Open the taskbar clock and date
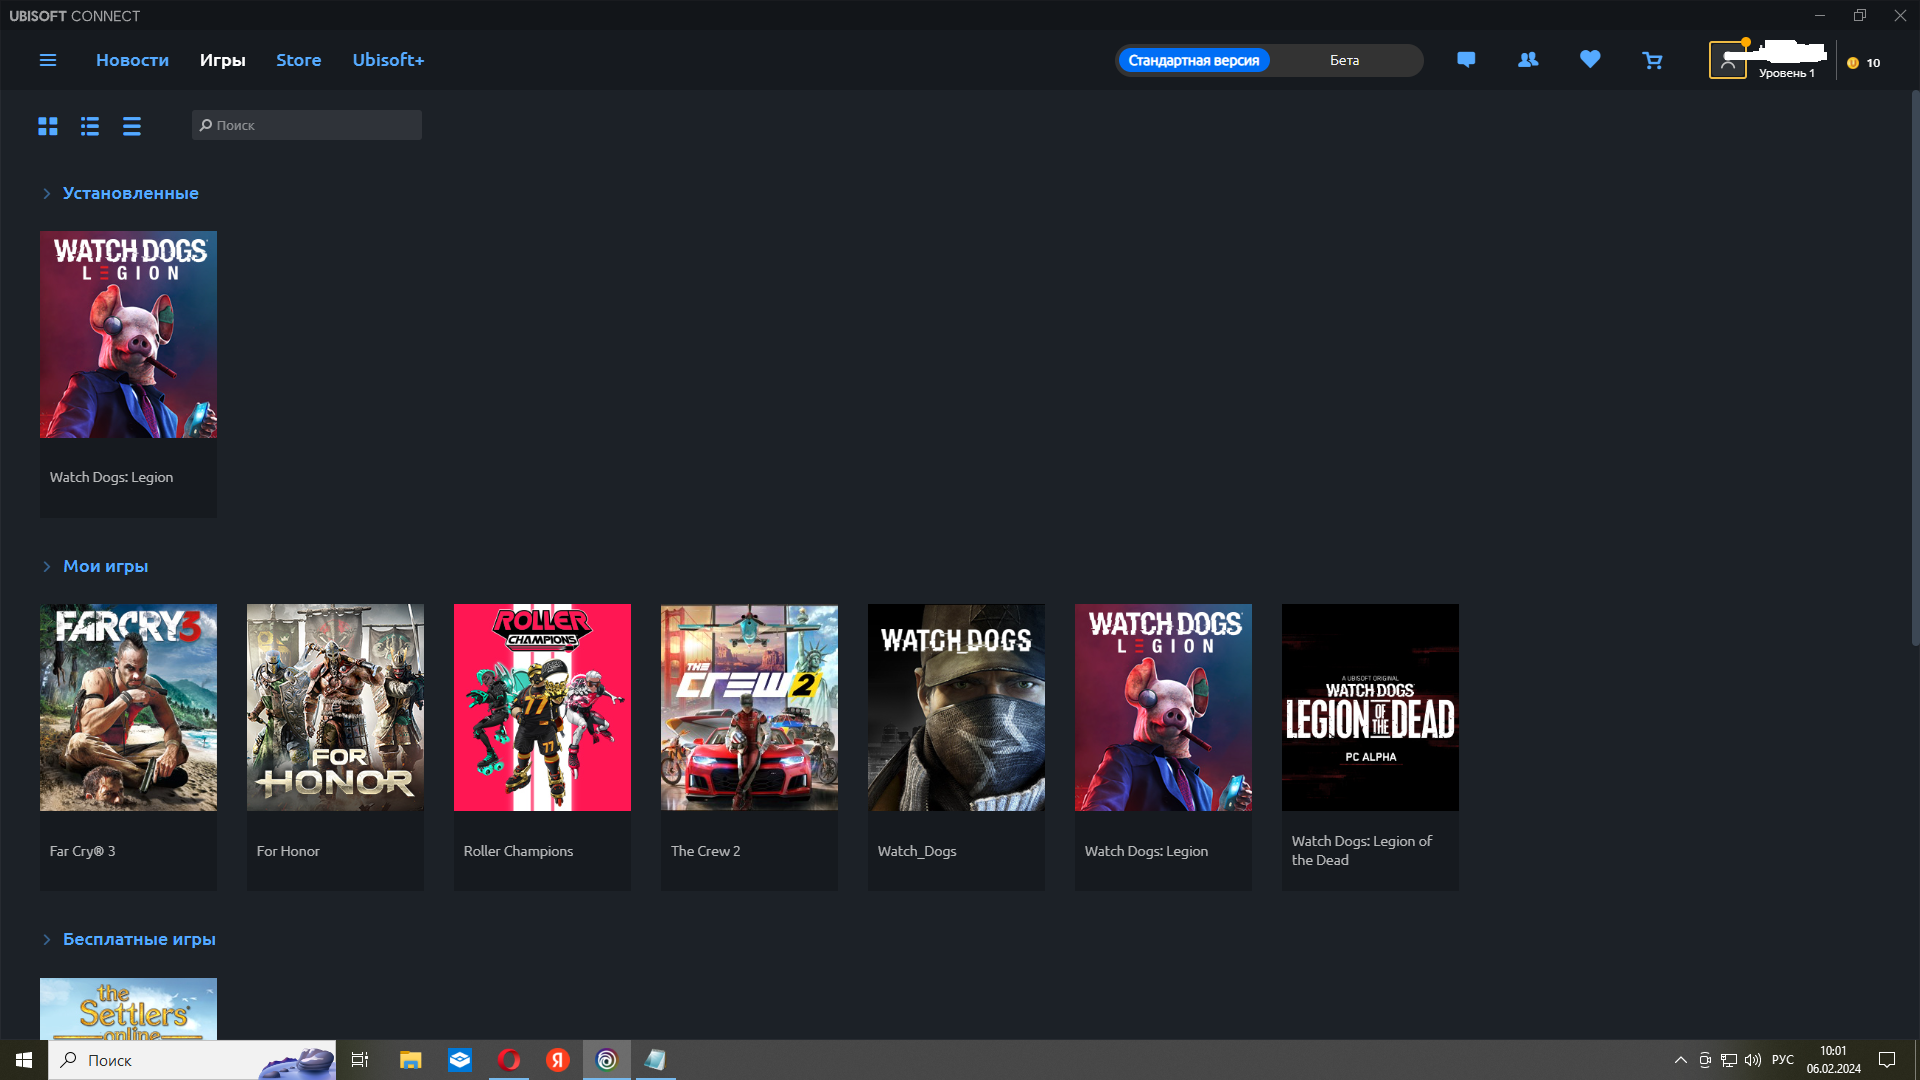Screen dimensions: 1920x1080 (x=1833, y=1060)
